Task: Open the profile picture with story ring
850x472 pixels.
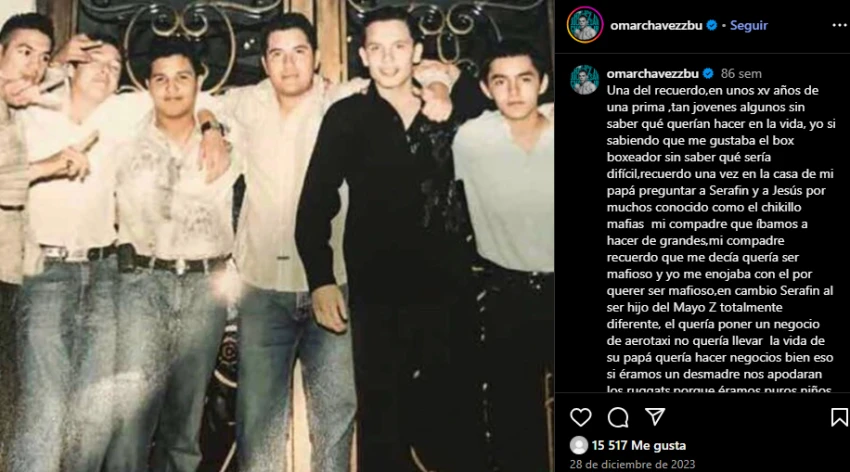Action: click(x=585, y=25)
